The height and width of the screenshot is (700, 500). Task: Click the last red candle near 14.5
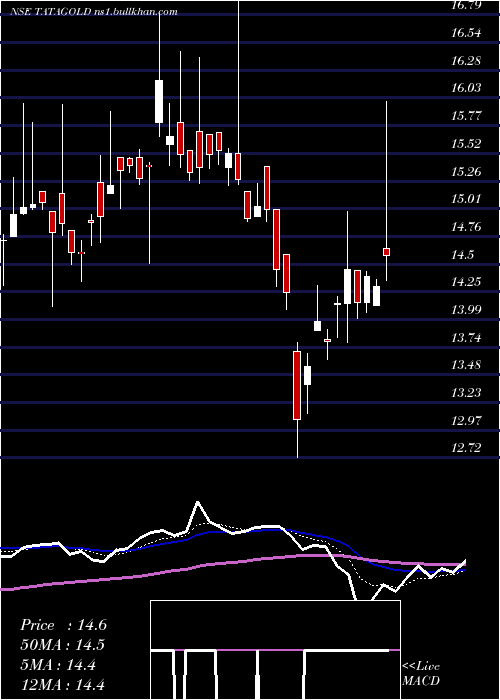tap(387, 252)
